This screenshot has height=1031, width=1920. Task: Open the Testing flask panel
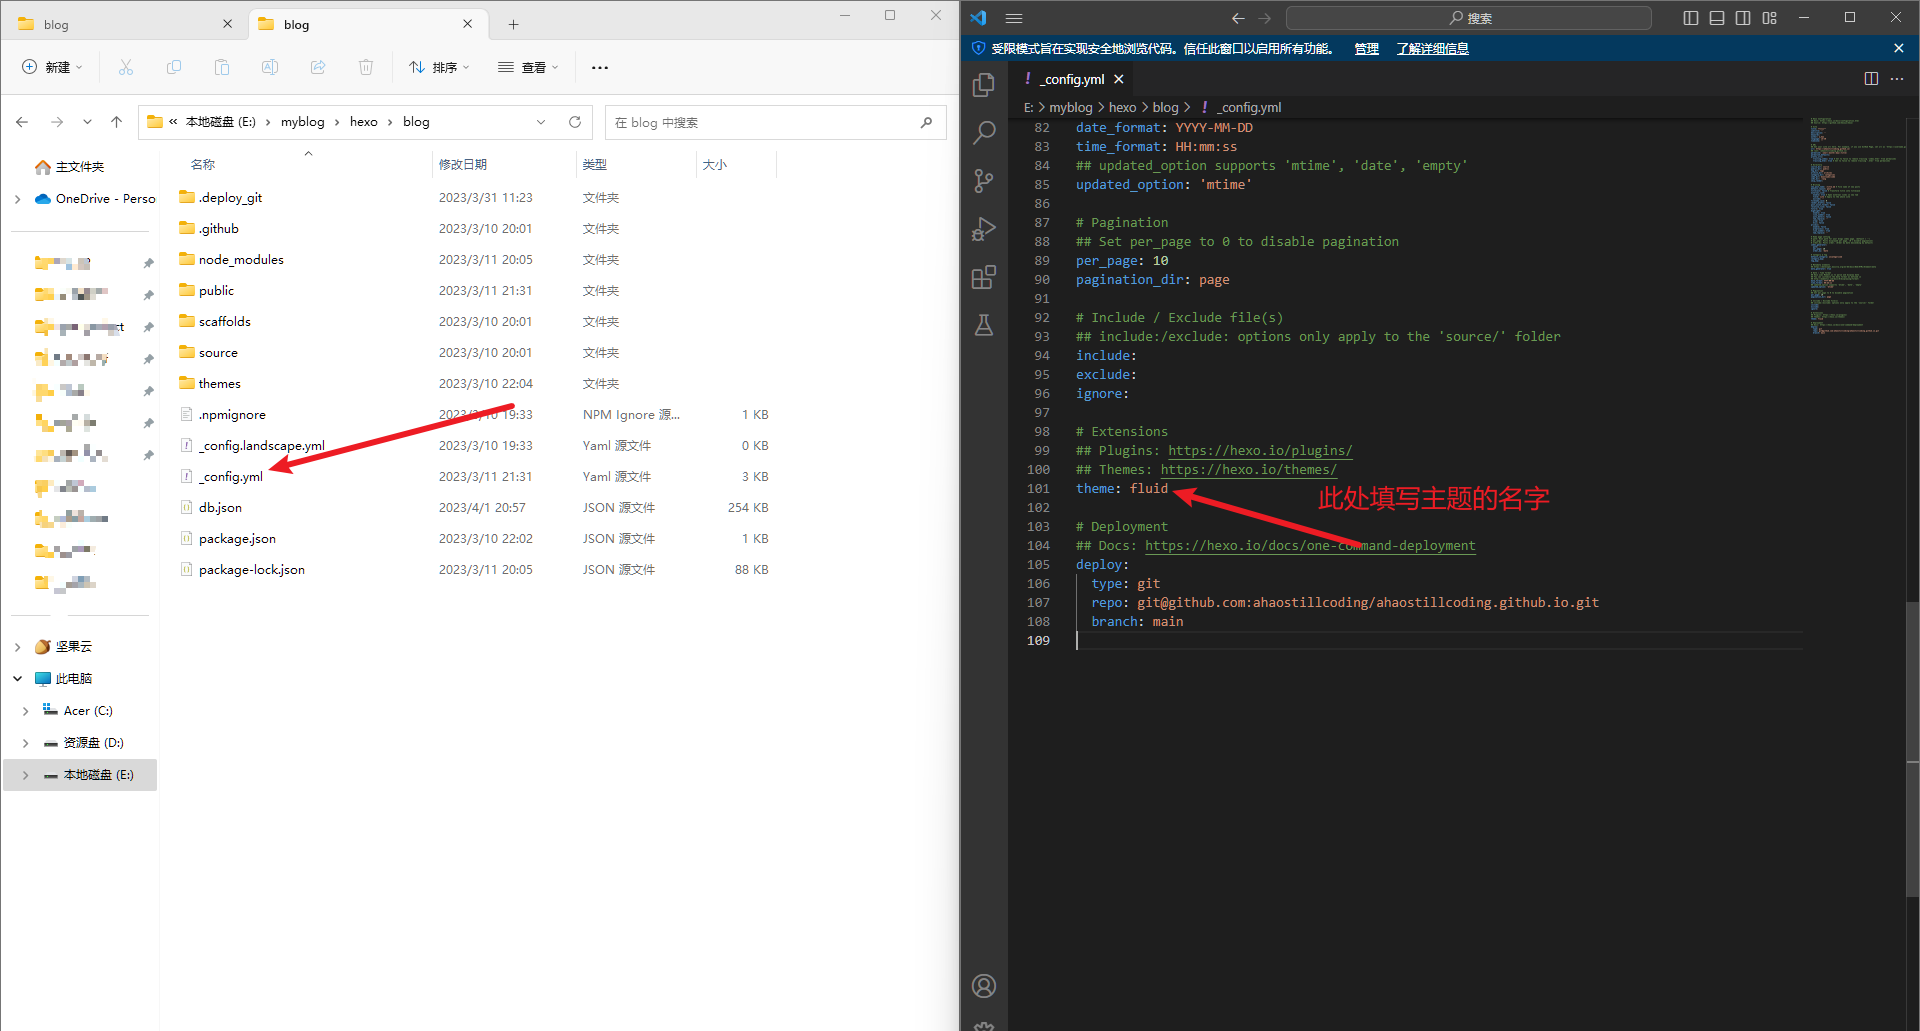point(984,325)
